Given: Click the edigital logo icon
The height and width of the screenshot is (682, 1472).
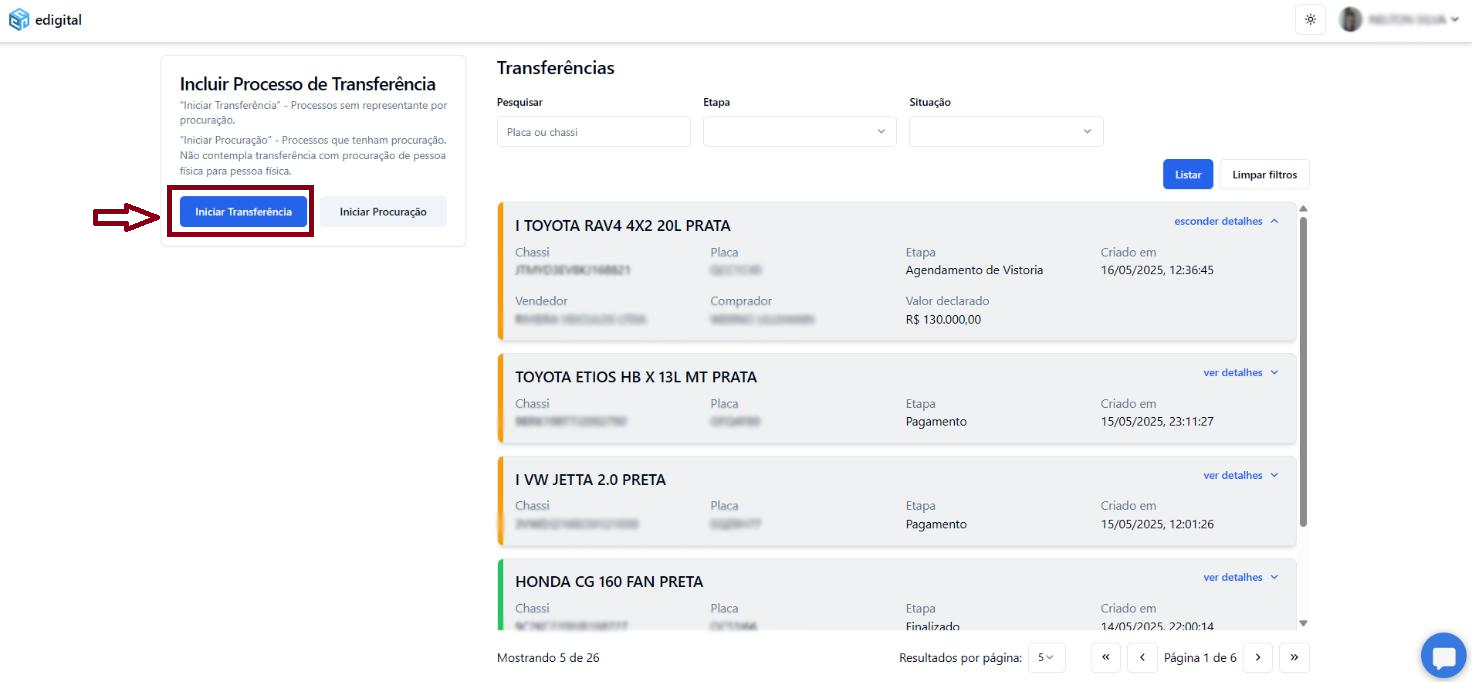Looking at the screenshot, I should [19, 20].
